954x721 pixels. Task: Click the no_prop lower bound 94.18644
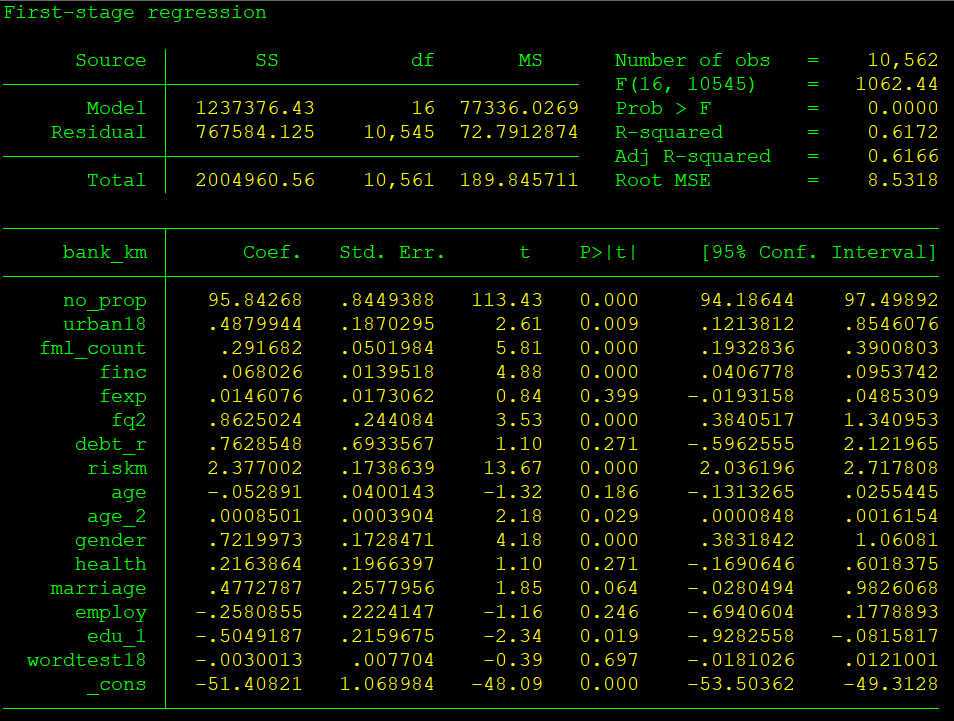pyautogui.click(x=747, y=300)
